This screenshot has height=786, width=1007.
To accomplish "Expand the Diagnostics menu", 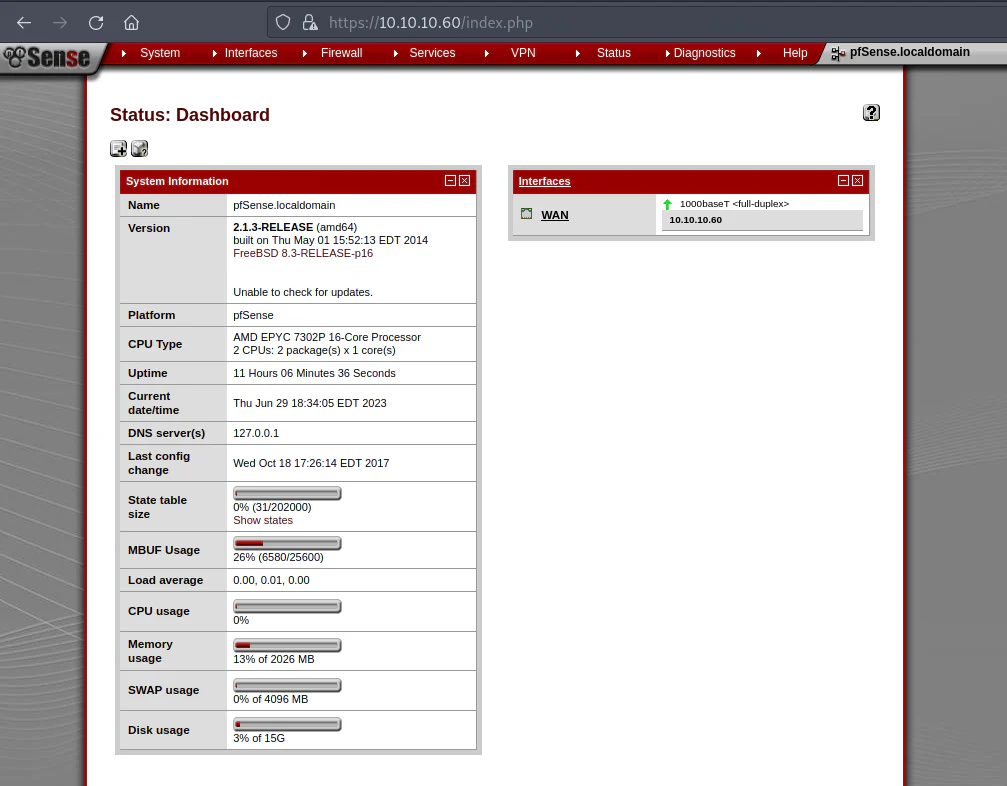I will pyautogui.click(x=705, y=53).
